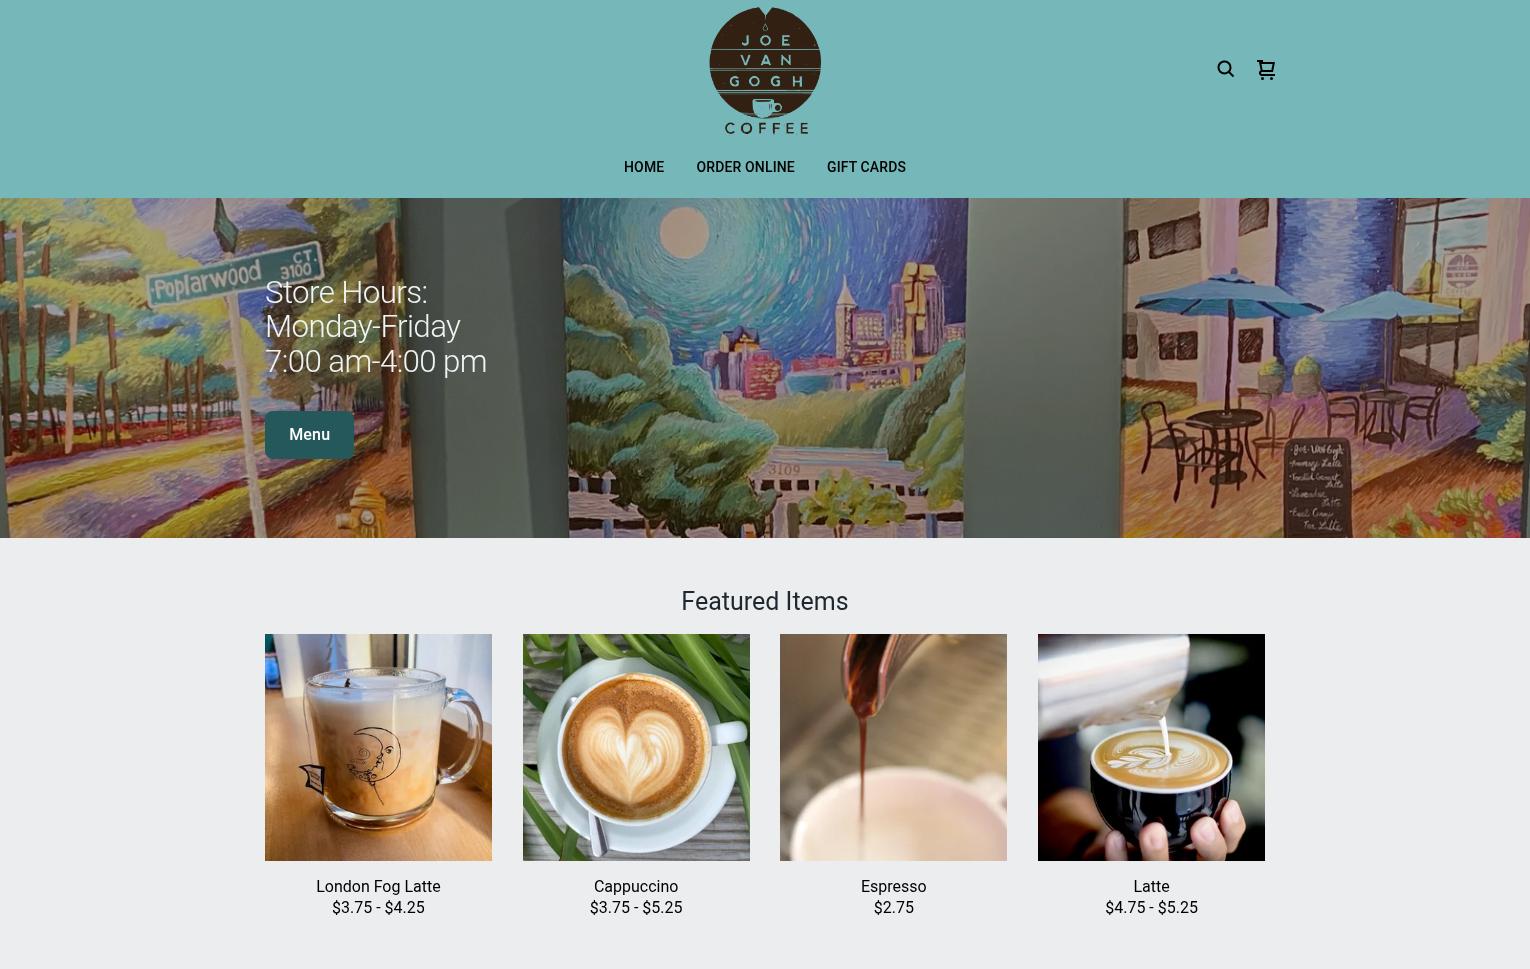The width and height of the screenshot is (1530, 969).
Task: Click the Menu button on banner
Action: point(309,435)
